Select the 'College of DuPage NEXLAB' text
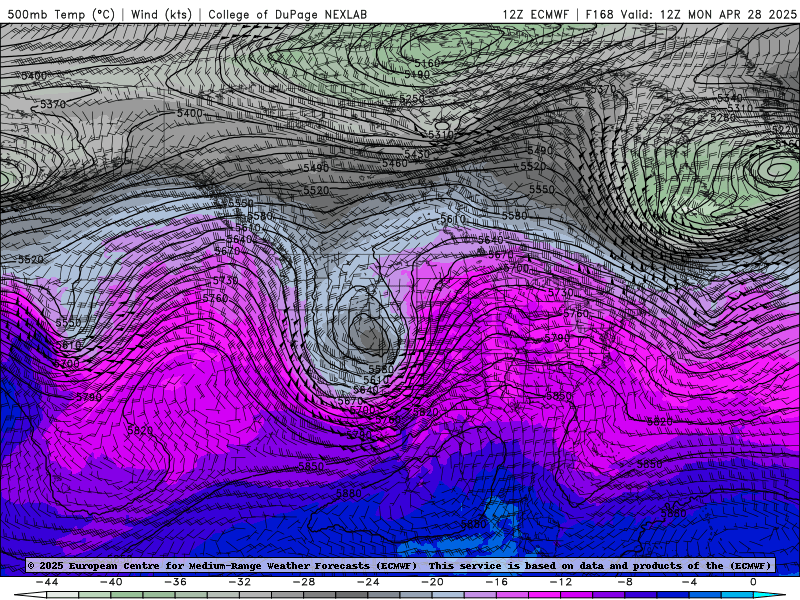 click(287, 14)
